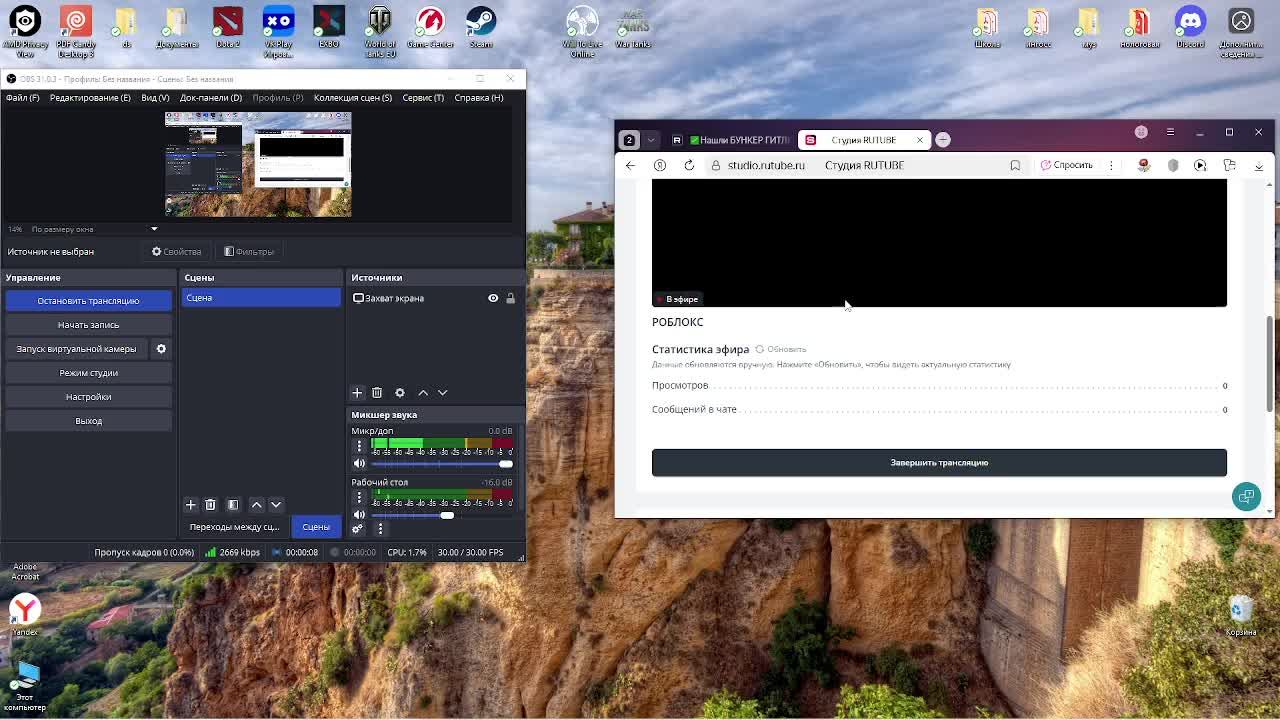Move the scene down in Scenes list

[276, 505]
